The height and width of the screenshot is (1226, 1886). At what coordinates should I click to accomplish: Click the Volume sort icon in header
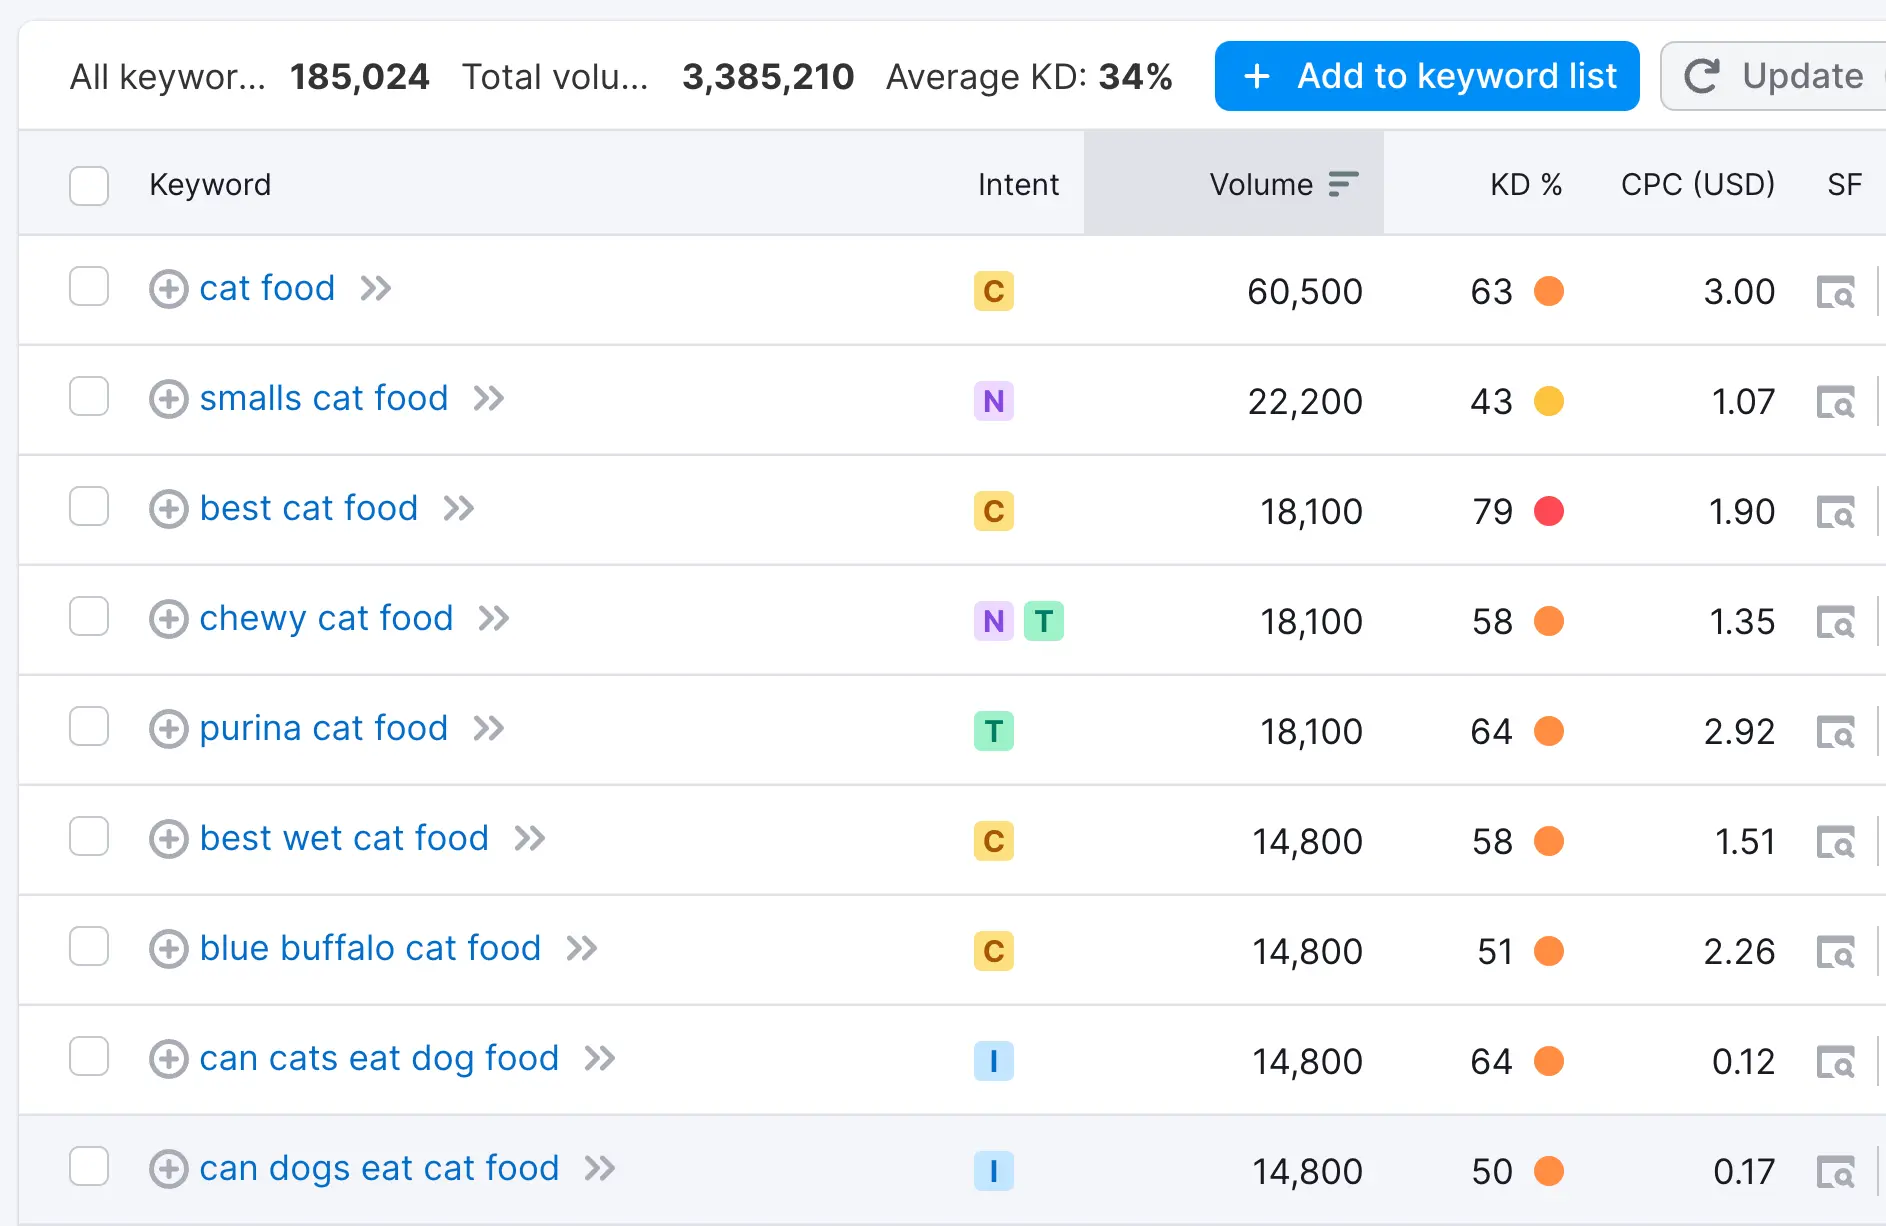pos(1343,184)
